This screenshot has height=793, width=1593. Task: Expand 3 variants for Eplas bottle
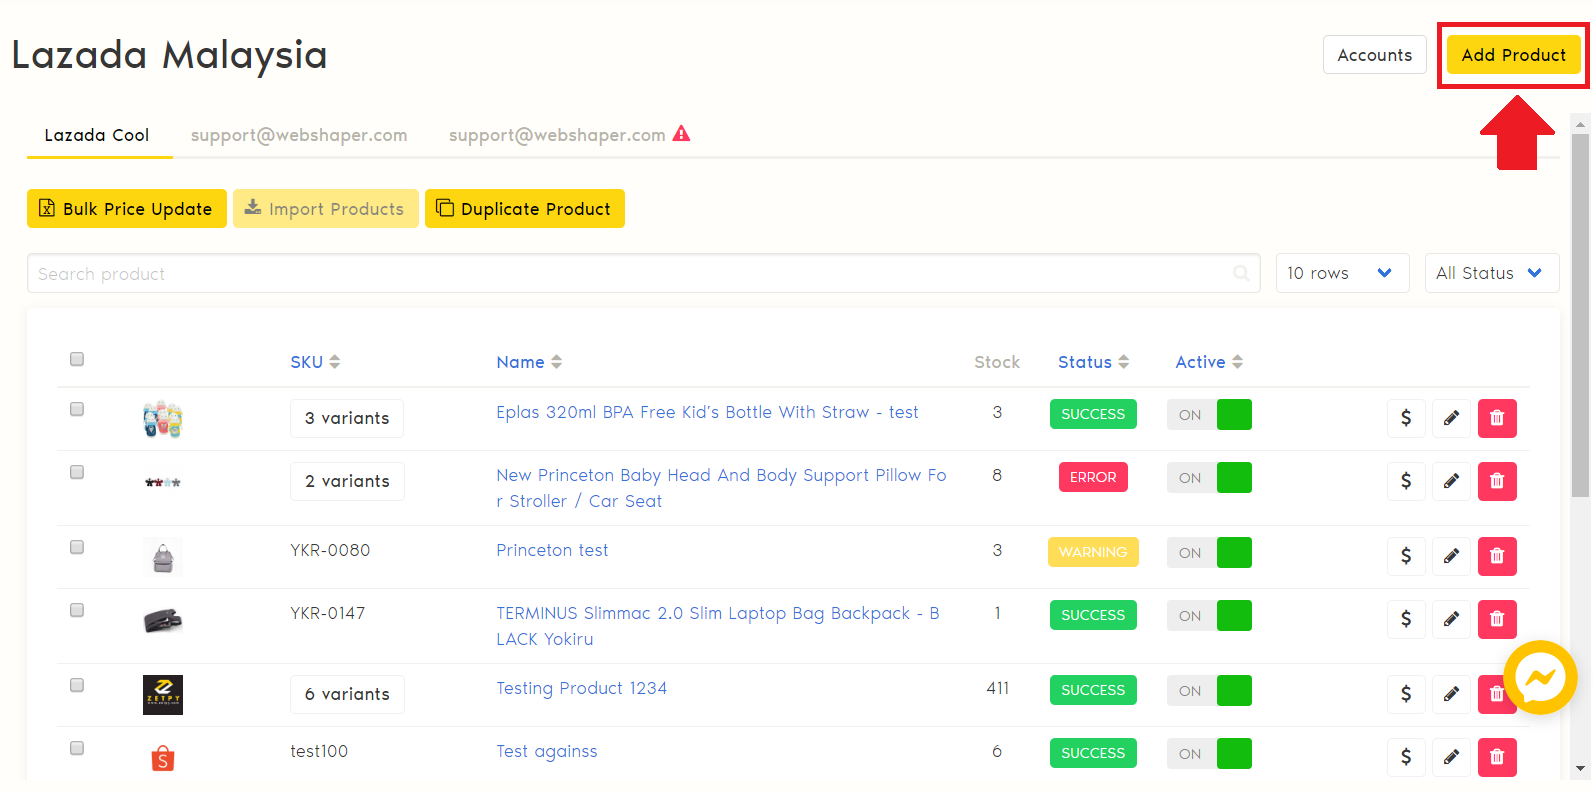[x=347, y=418]
